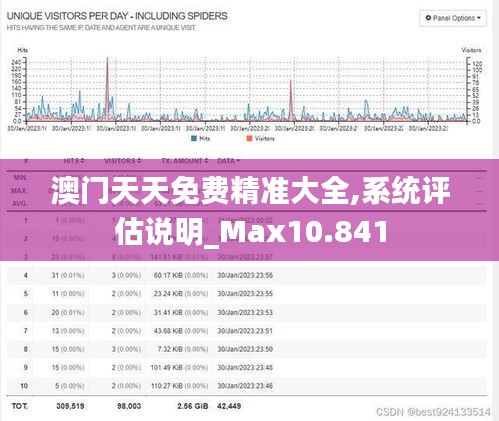Toggle the Hits series in the chart legend
This screenshot has width=499, height=421.
click(200, 138)
